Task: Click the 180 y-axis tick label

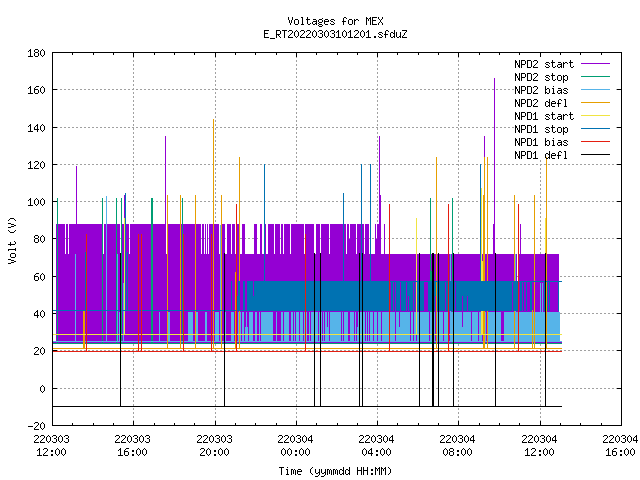Action: 36,53
